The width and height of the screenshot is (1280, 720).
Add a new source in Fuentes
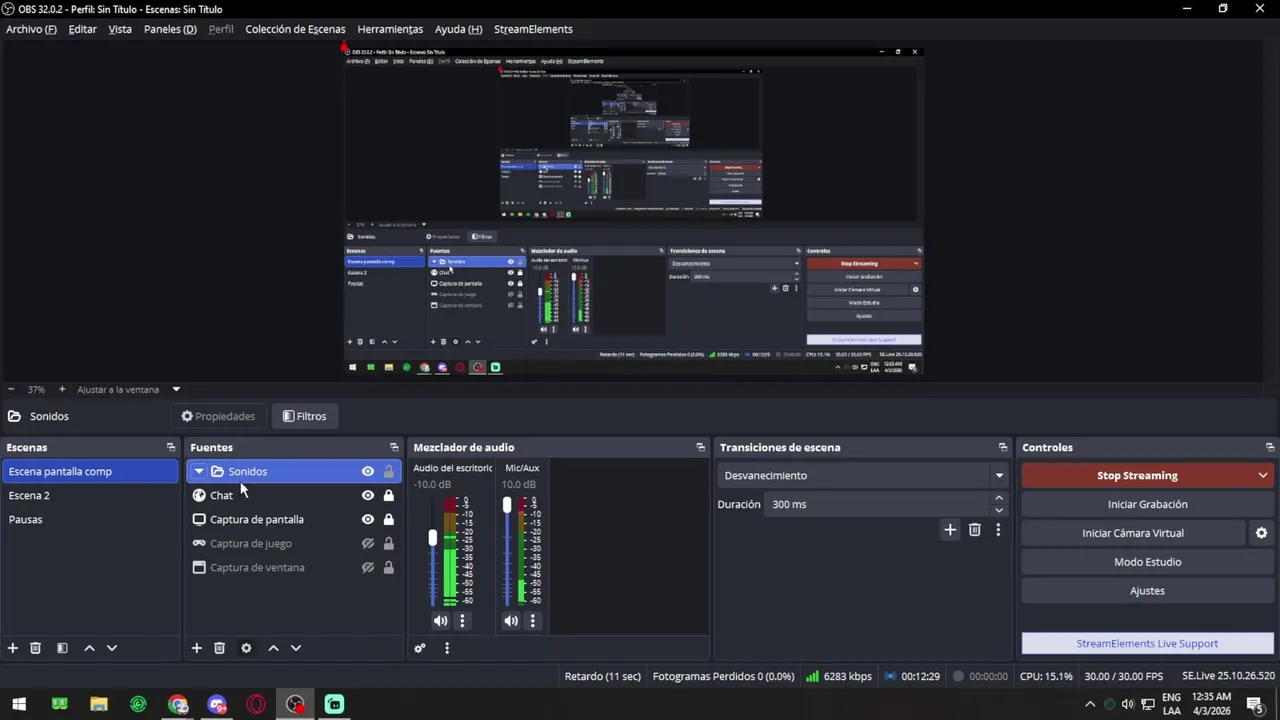(x=197, y=648)
